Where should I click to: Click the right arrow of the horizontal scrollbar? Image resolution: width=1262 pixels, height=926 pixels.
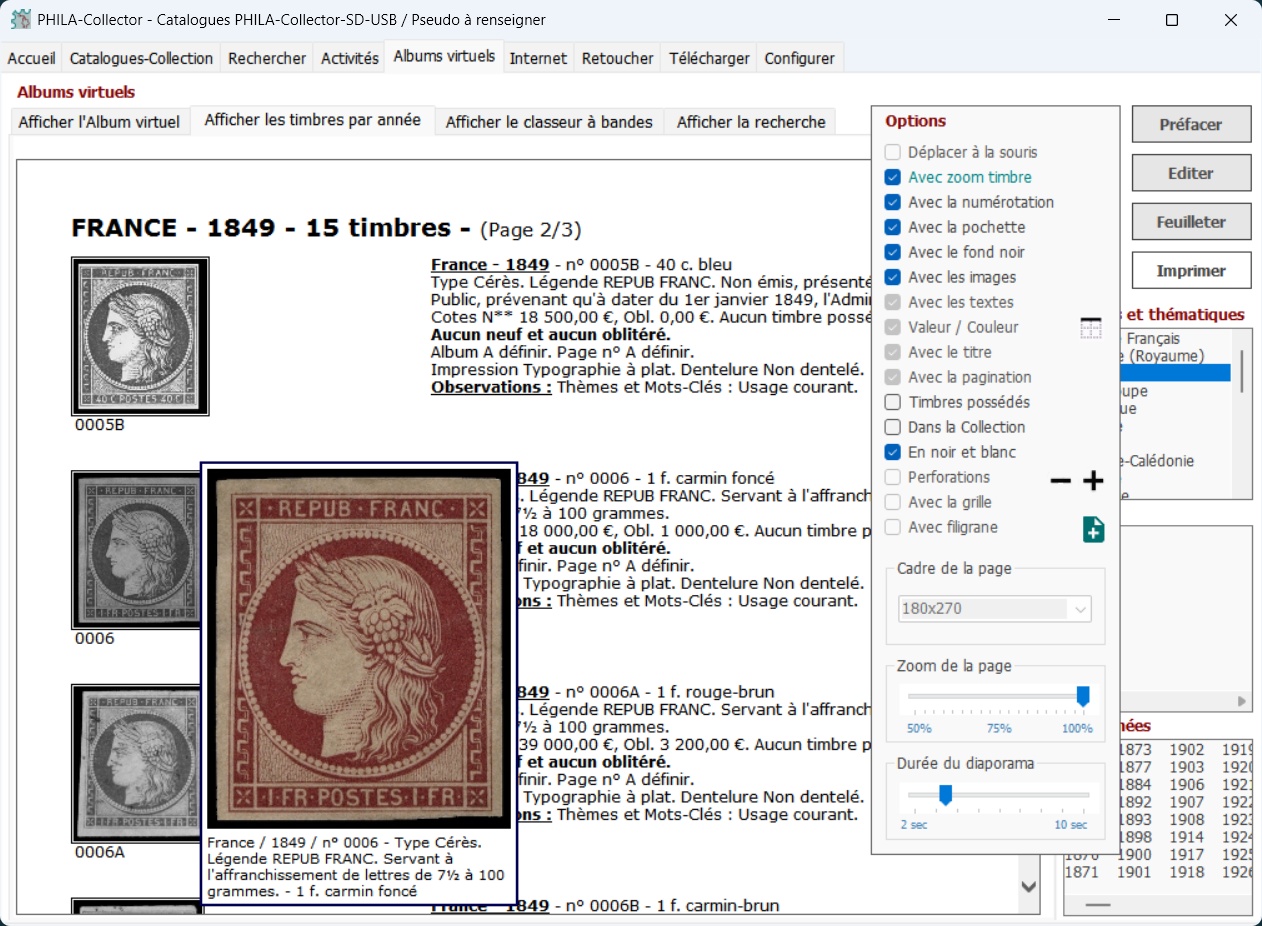click(1243, 702)
